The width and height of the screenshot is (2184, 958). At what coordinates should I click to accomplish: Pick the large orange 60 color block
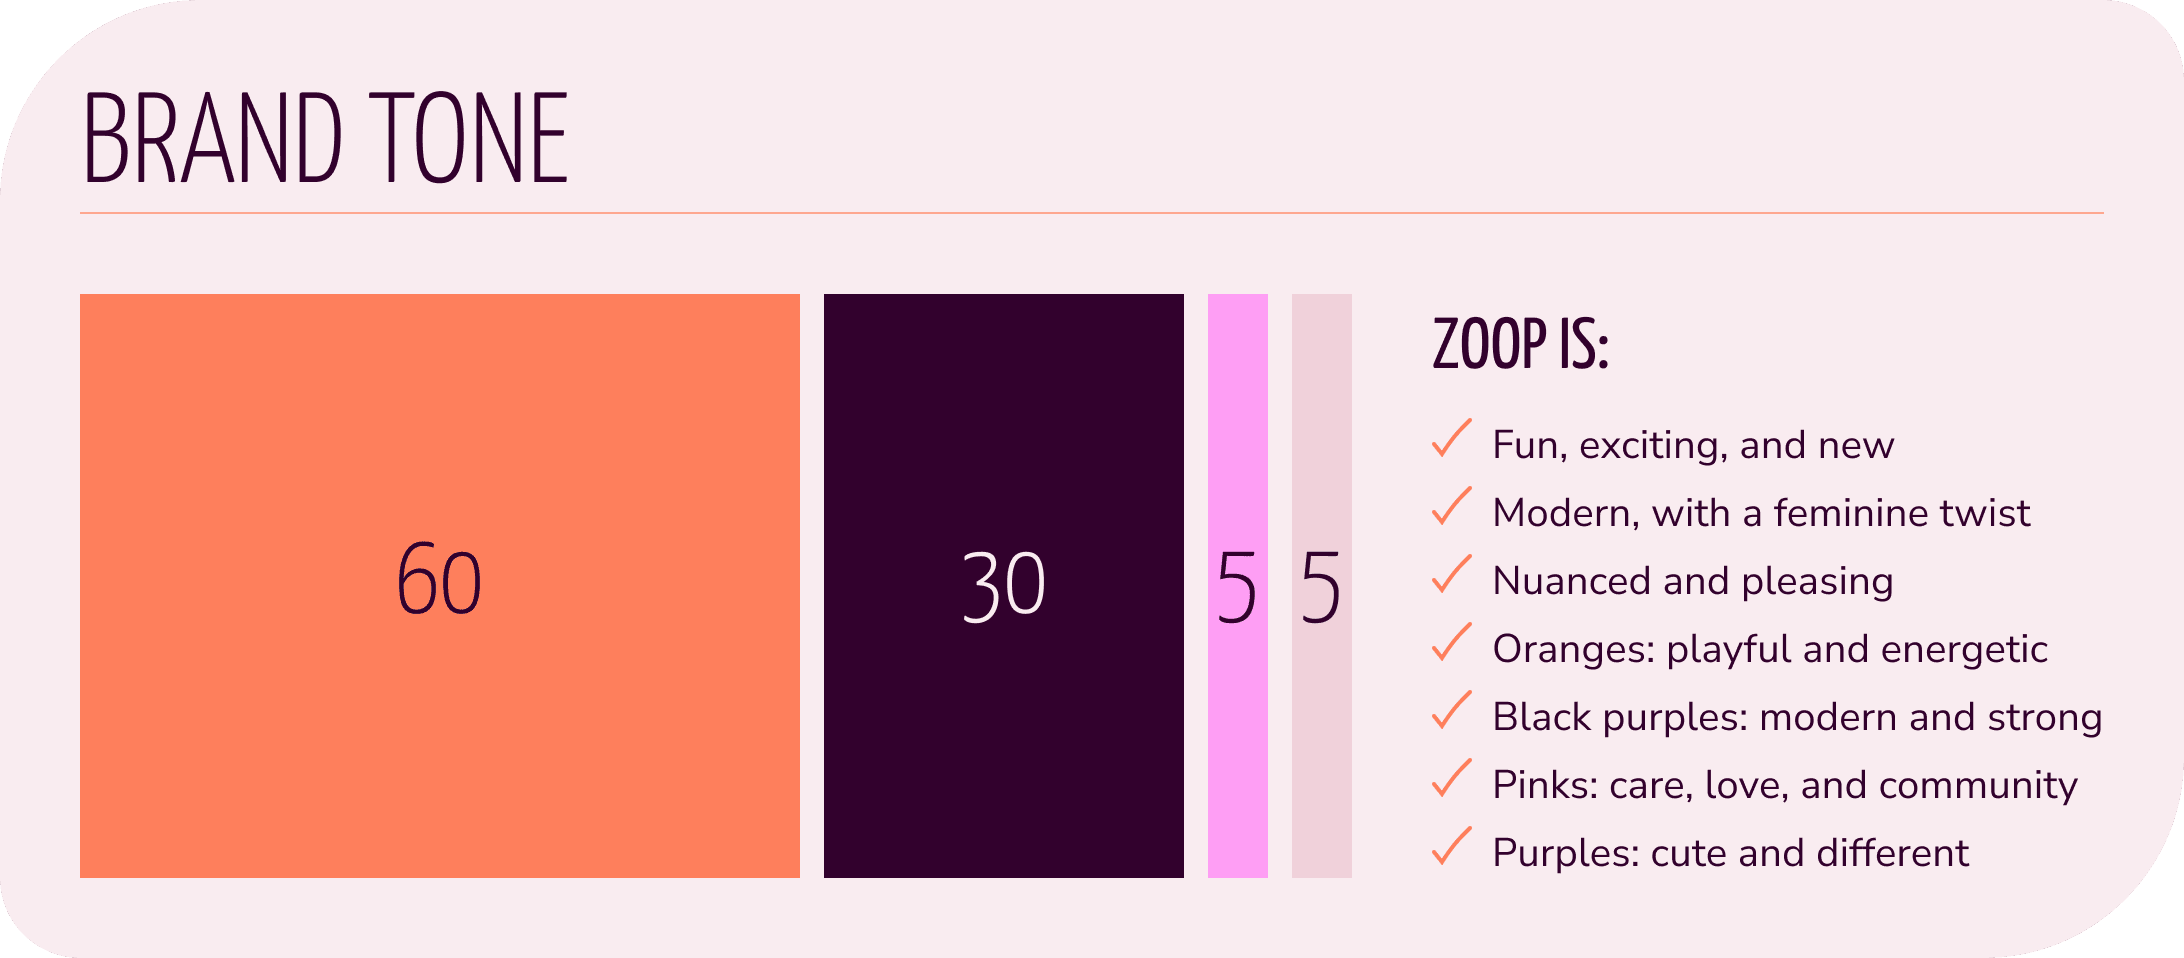coord(440,586)
